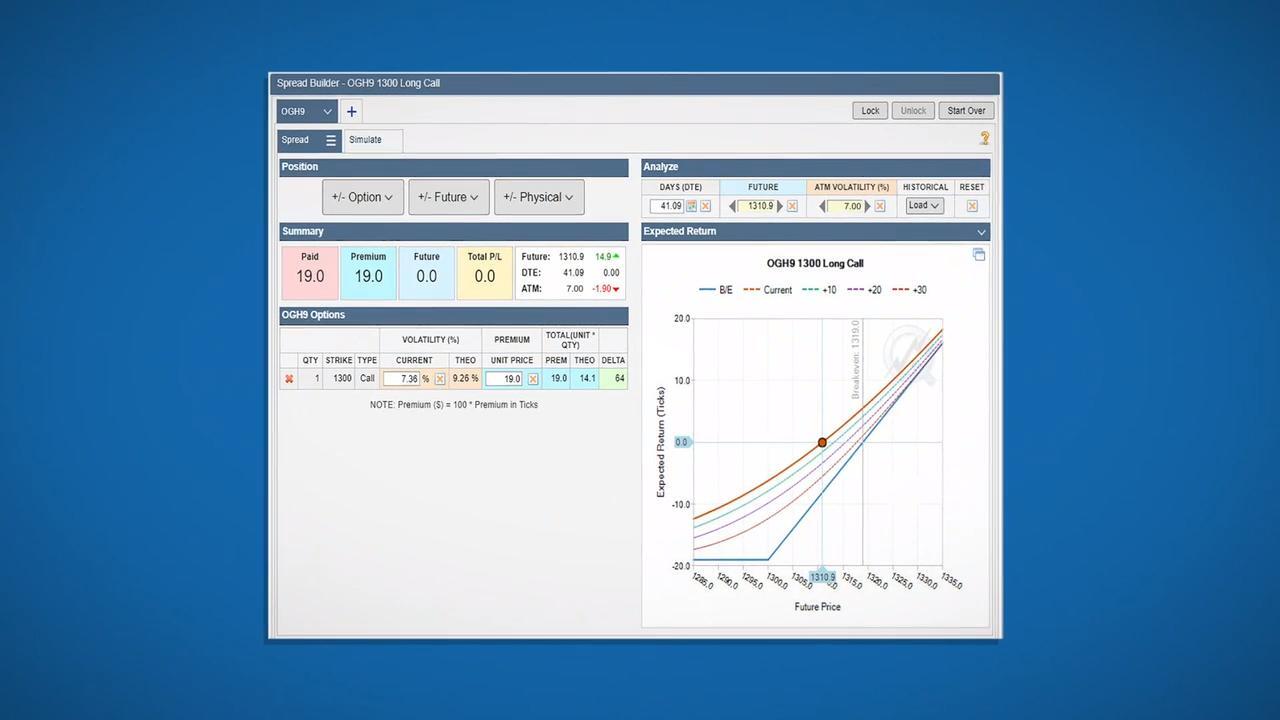The image size is (1280, 720).
Task: Open the +/- Option dropdown
Action: 363,197
